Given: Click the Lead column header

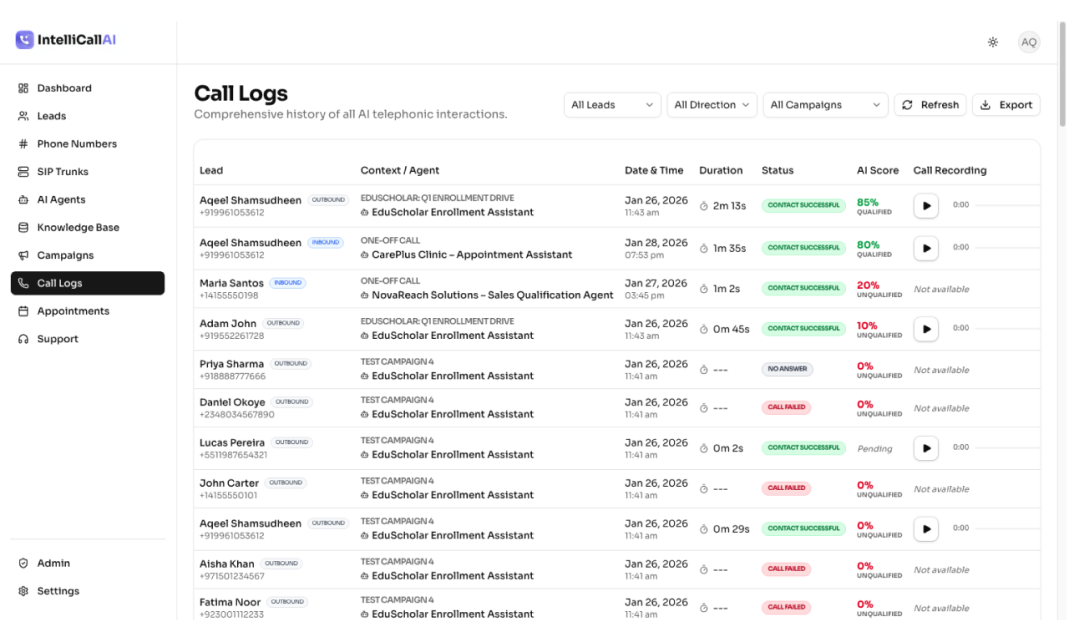Looking at the screenshot, I should pyautogui.click(x=211, y=170).
